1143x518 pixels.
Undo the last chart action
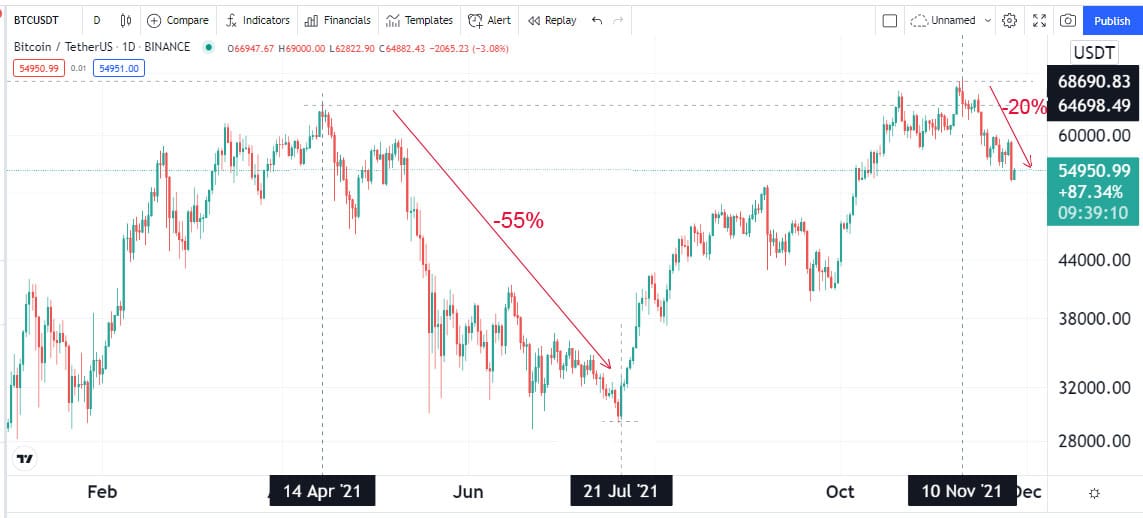597,20
